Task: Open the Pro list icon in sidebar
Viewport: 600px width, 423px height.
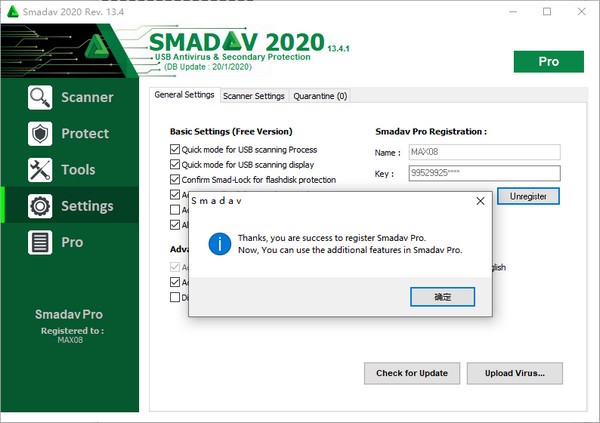Action: pyautogui.click(x=40, y=242)
